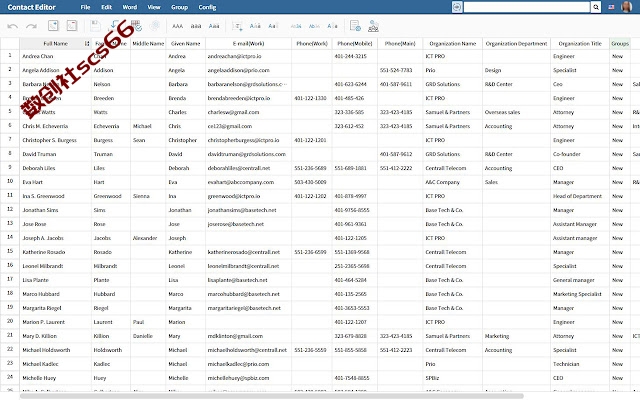Select the 'Co-founder' title cell
The height and width of the screenshot is (400, 640).
[x=580, y=154]
